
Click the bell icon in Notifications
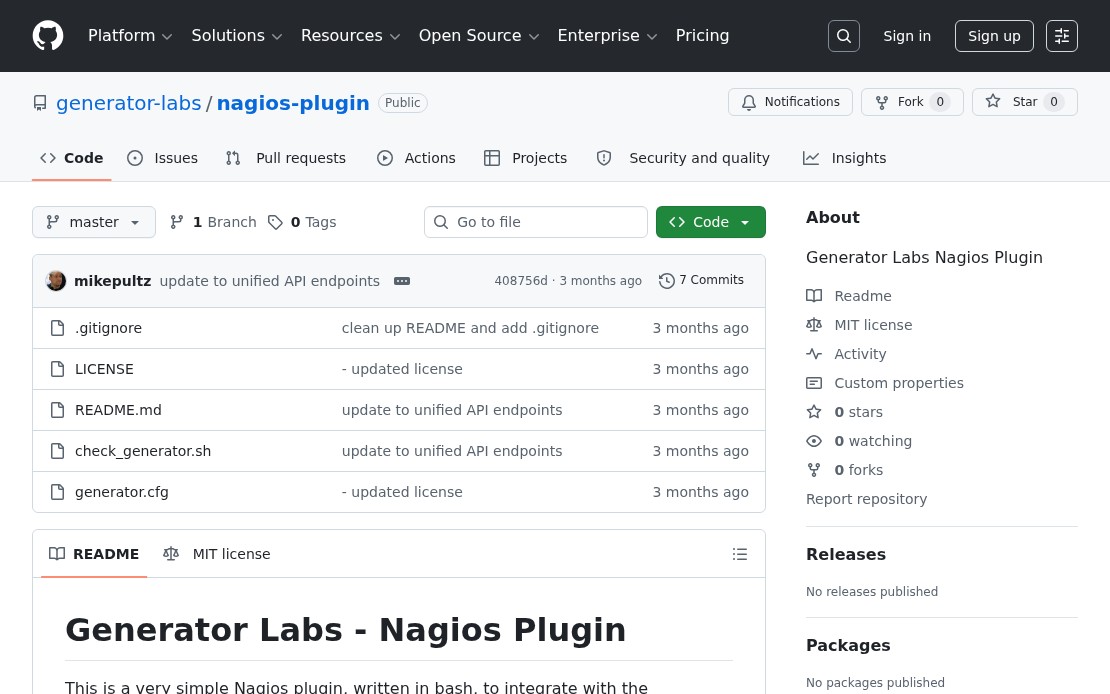pos(749,103)
